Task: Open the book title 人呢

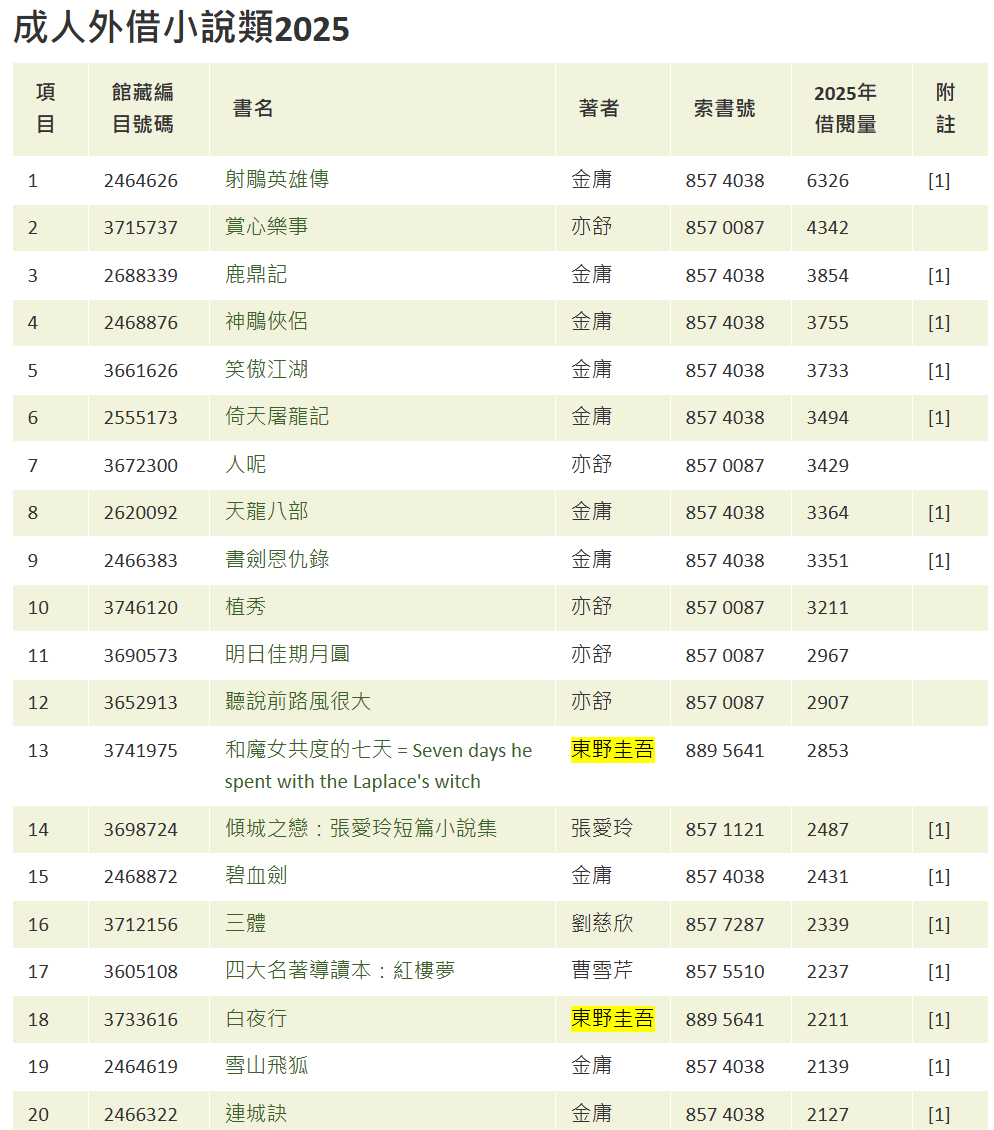Action: pos(245,465)
